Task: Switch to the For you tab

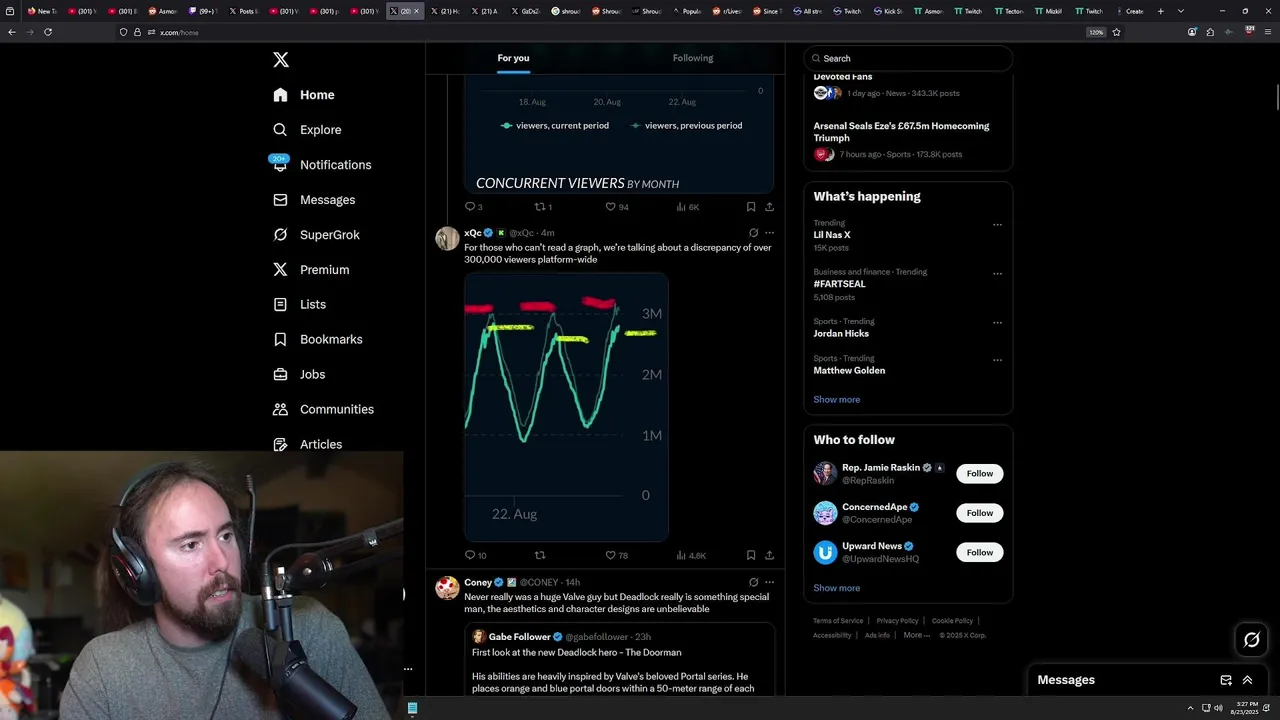Action: coord(514,58)
